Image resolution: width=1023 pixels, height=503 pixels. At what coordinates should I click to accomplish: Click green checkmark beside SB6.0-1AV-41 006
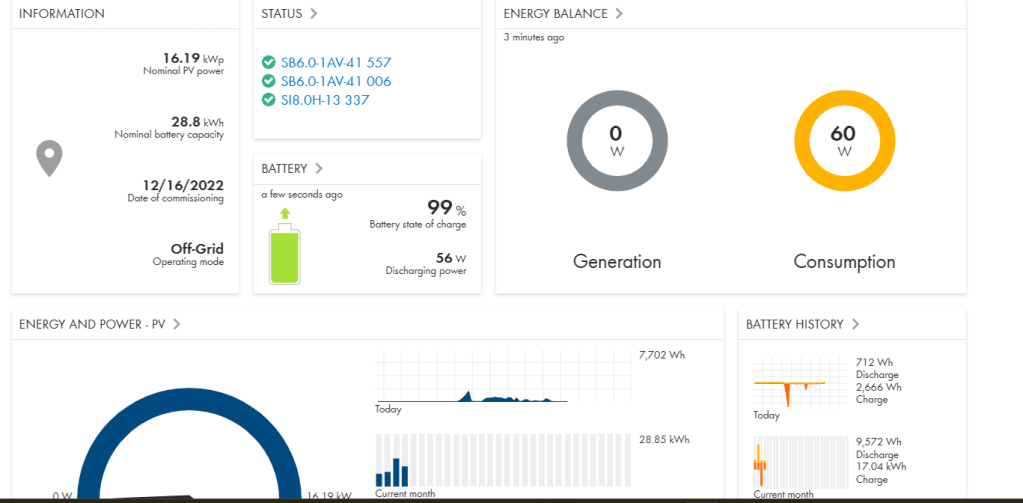268,81
